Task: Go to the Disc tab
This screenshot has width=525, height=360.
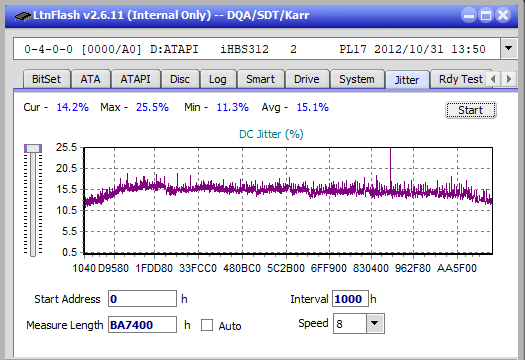Action: tap(180, 79)
